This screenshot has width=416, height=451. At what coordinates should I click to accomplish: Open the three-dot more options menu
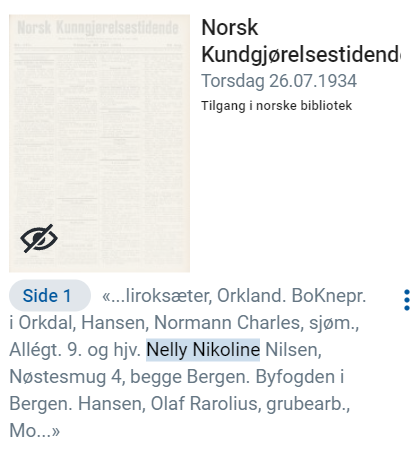click(x=407, y=300)
